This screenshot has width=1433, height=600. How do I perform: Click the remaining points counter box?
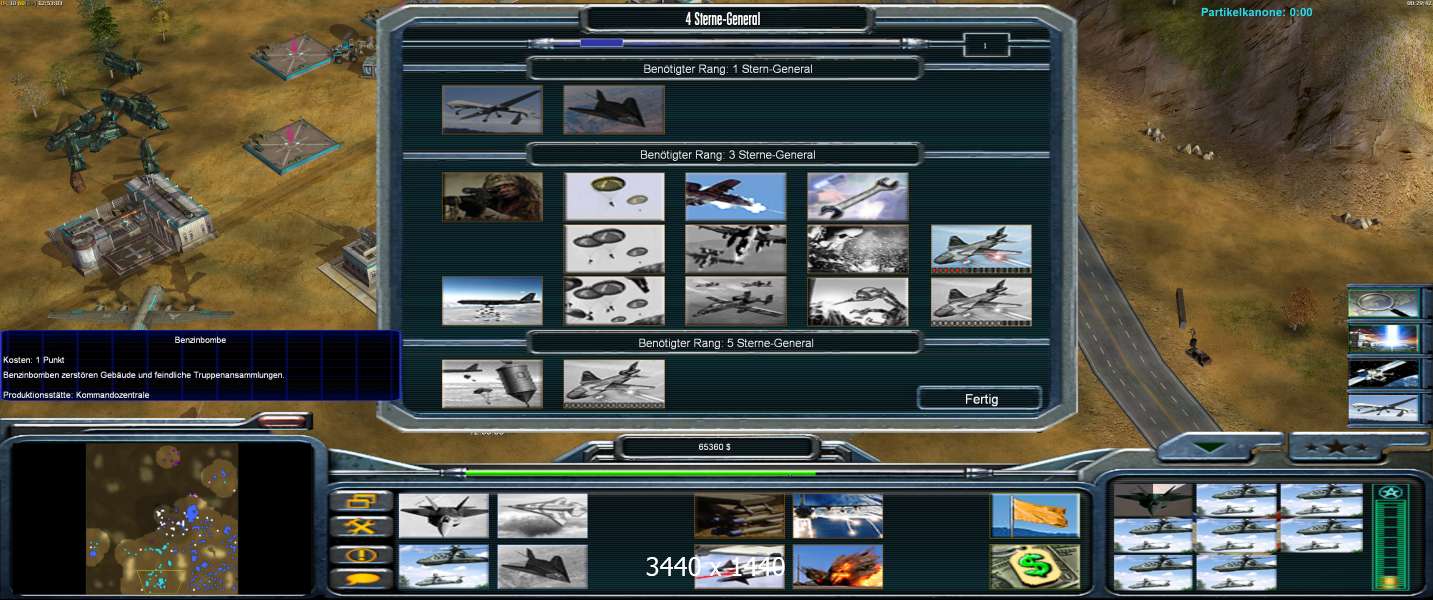(x=986, y=45)
